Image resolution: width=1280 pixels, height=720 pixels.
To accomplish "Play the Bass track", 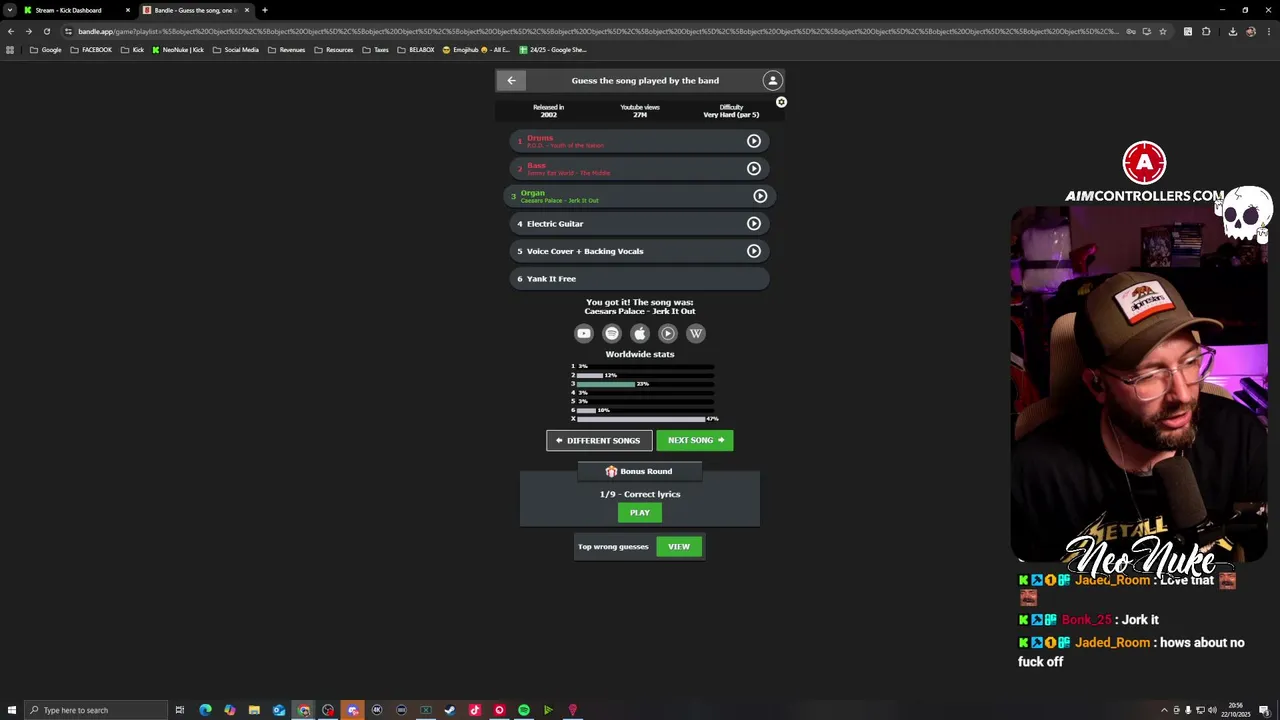I will pyautogui.click(x=754, y=168).
